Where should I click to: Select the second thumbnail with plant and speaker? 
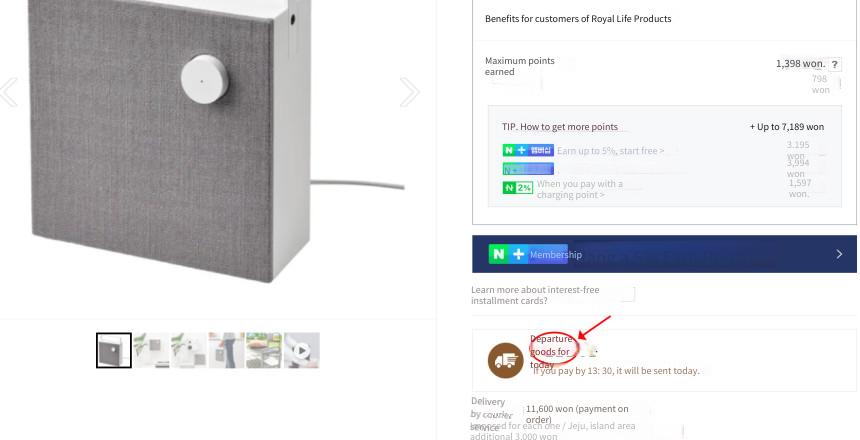pos(151,350)
